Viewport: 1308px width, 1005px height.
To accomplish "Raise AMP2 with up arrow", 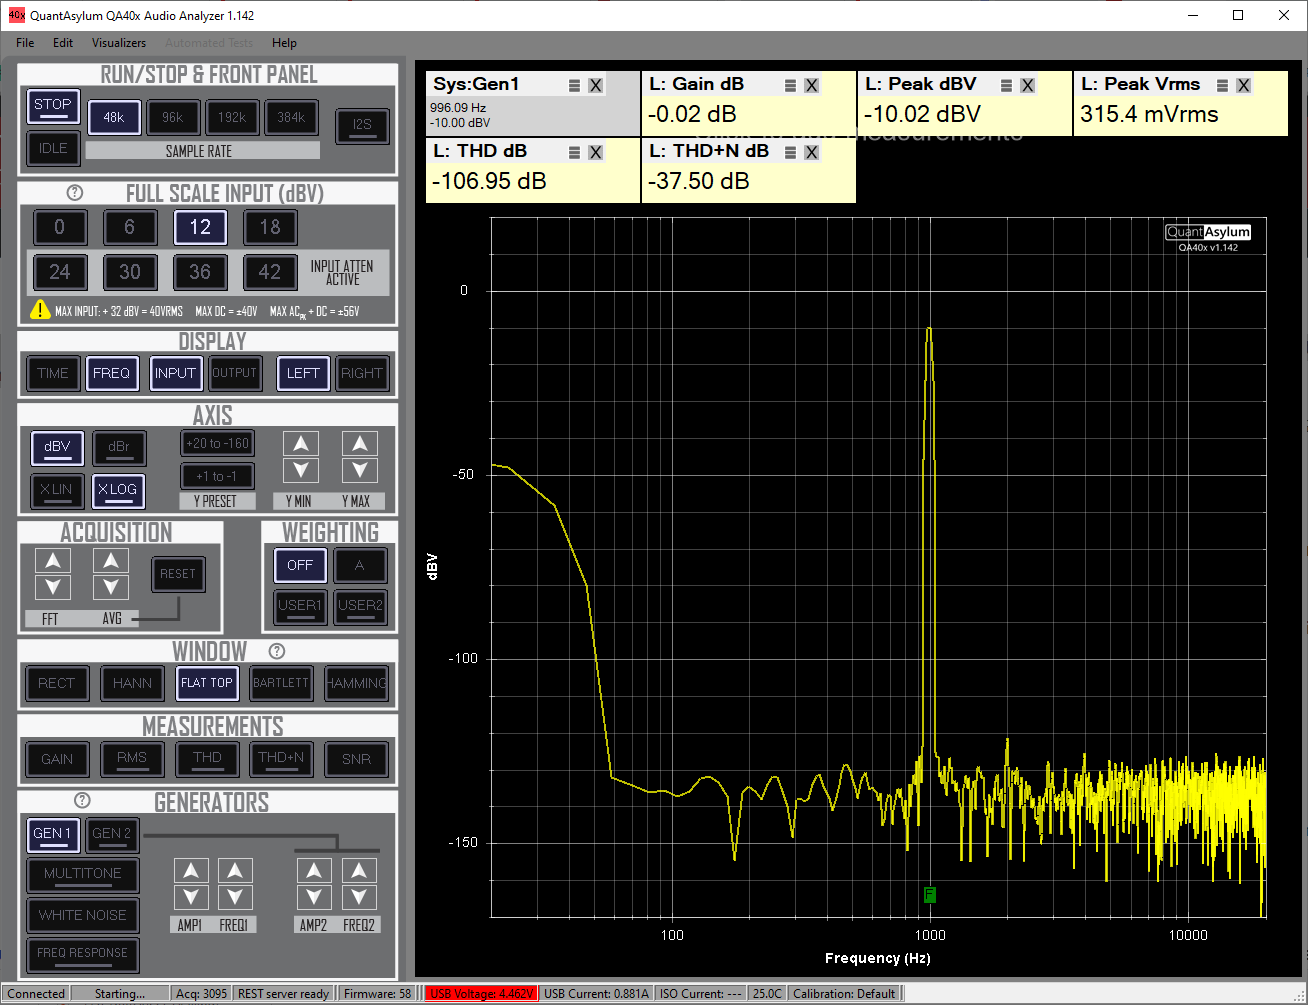I will coord(314,870).
